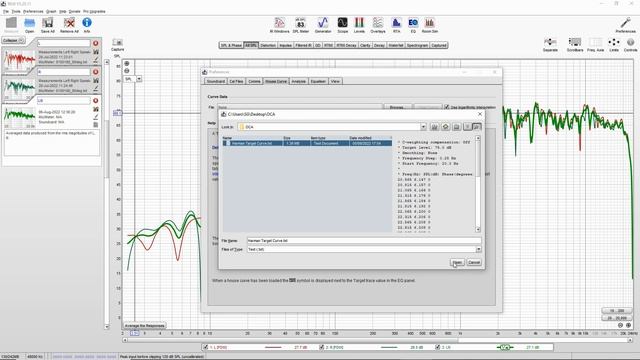Click Cancel button in file dialog
Screen dimensions: 640x360
pyautogui.click(x=474, y=262)
